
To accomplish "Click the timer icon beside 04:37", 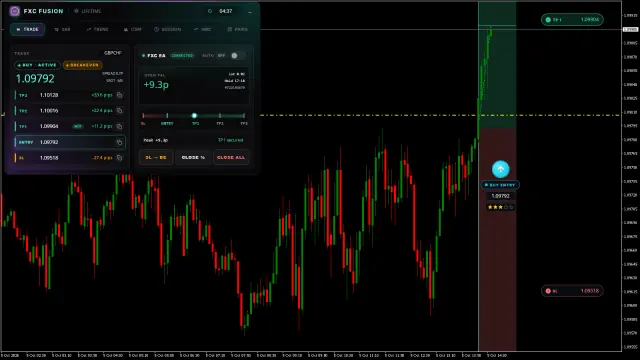I will (210, 11).
